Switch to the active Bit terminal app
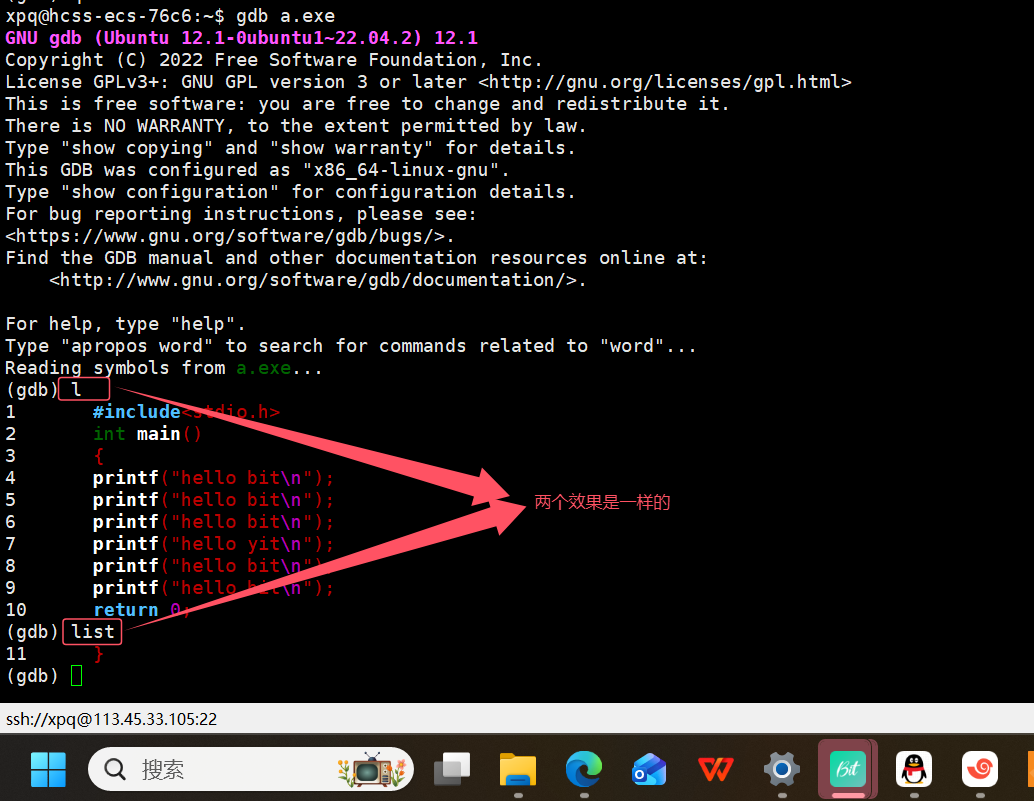1034x801 pixels. 847,769
